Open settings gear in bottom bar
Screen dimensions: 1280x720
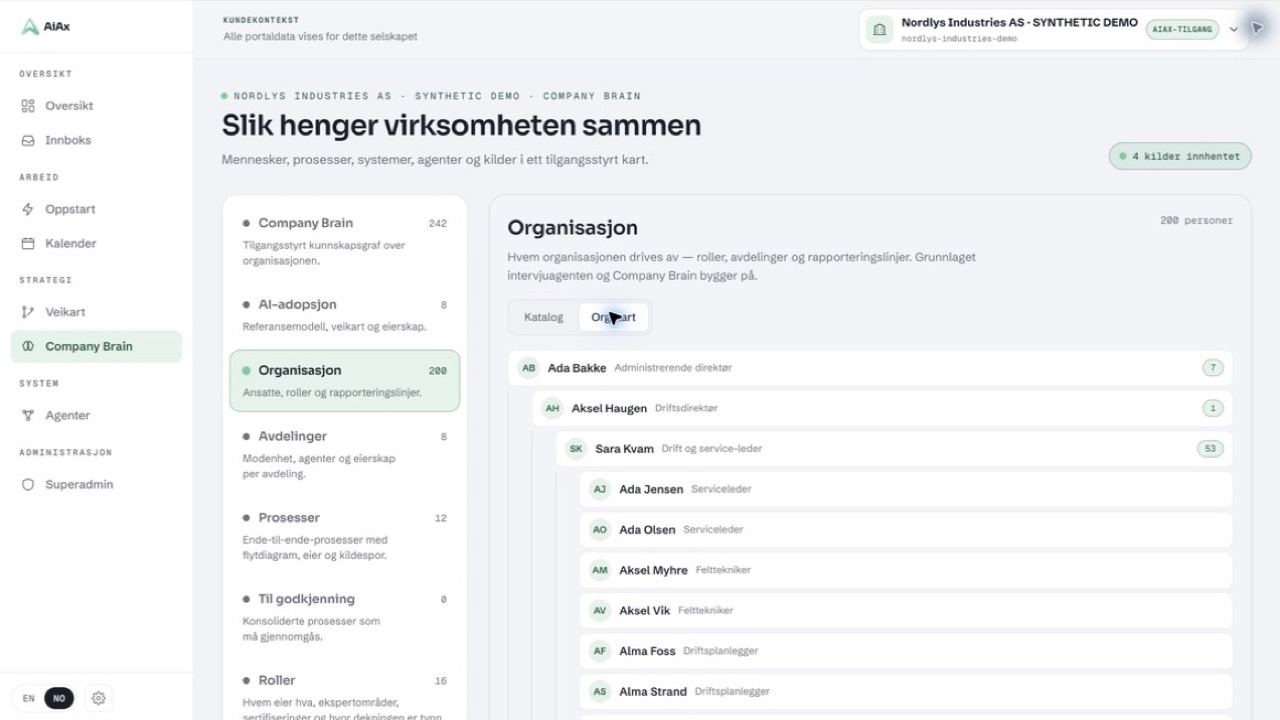pos(98,699)
